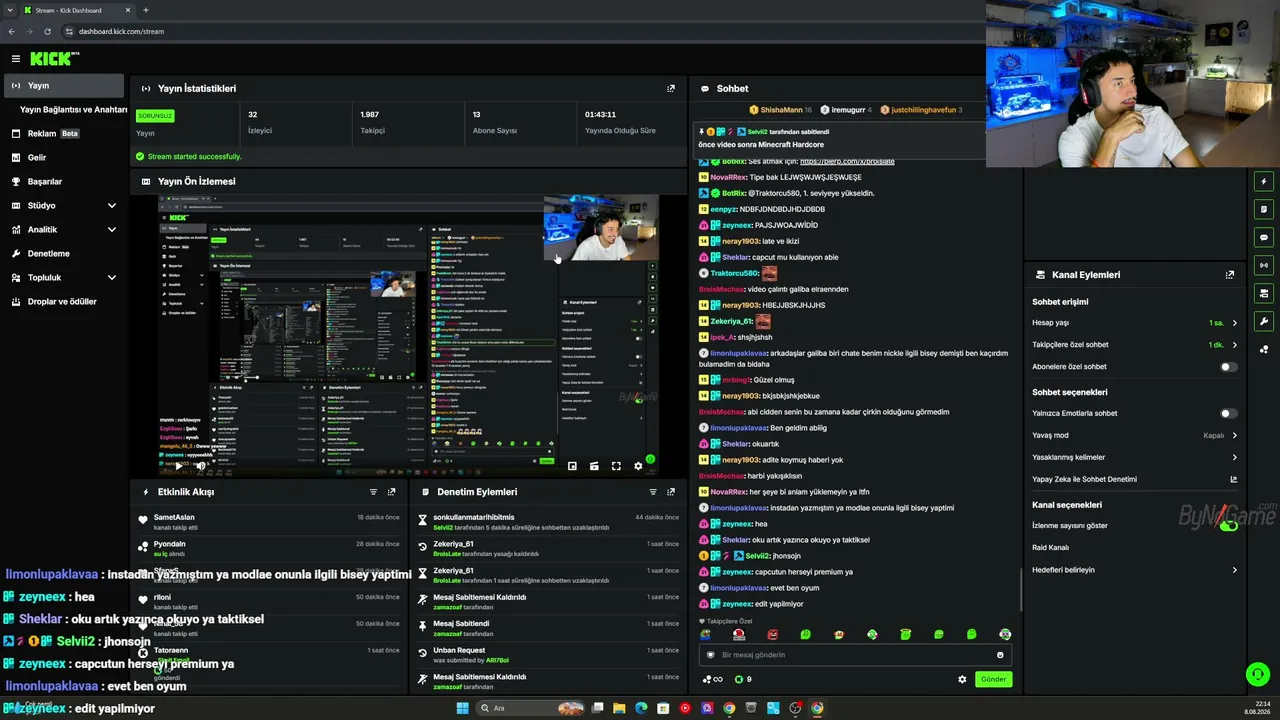Filter the Denetim Eylemleri list
This screenshot has height=720, width=1280.
[x=653, y=492]
